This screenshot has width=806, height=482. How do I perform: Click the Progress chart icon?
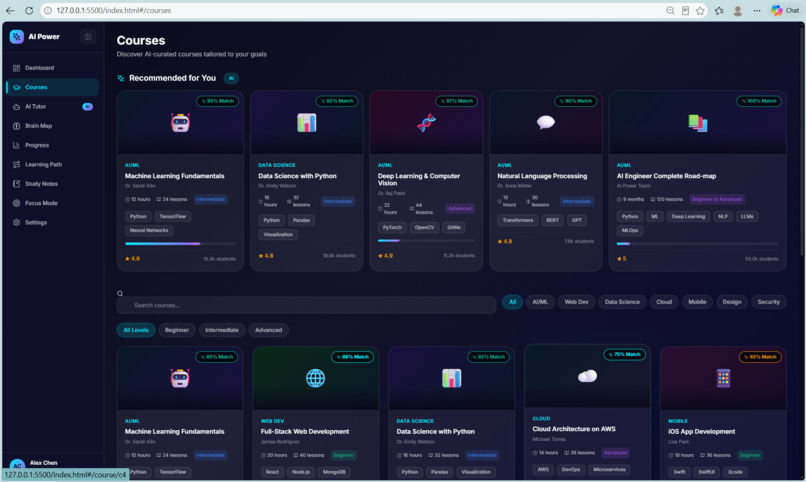tap(16, 145)
